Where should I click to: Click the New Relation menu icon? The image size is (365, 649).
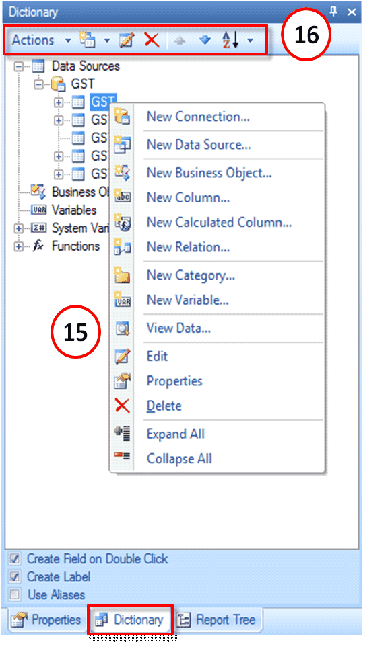pos(122,247)
